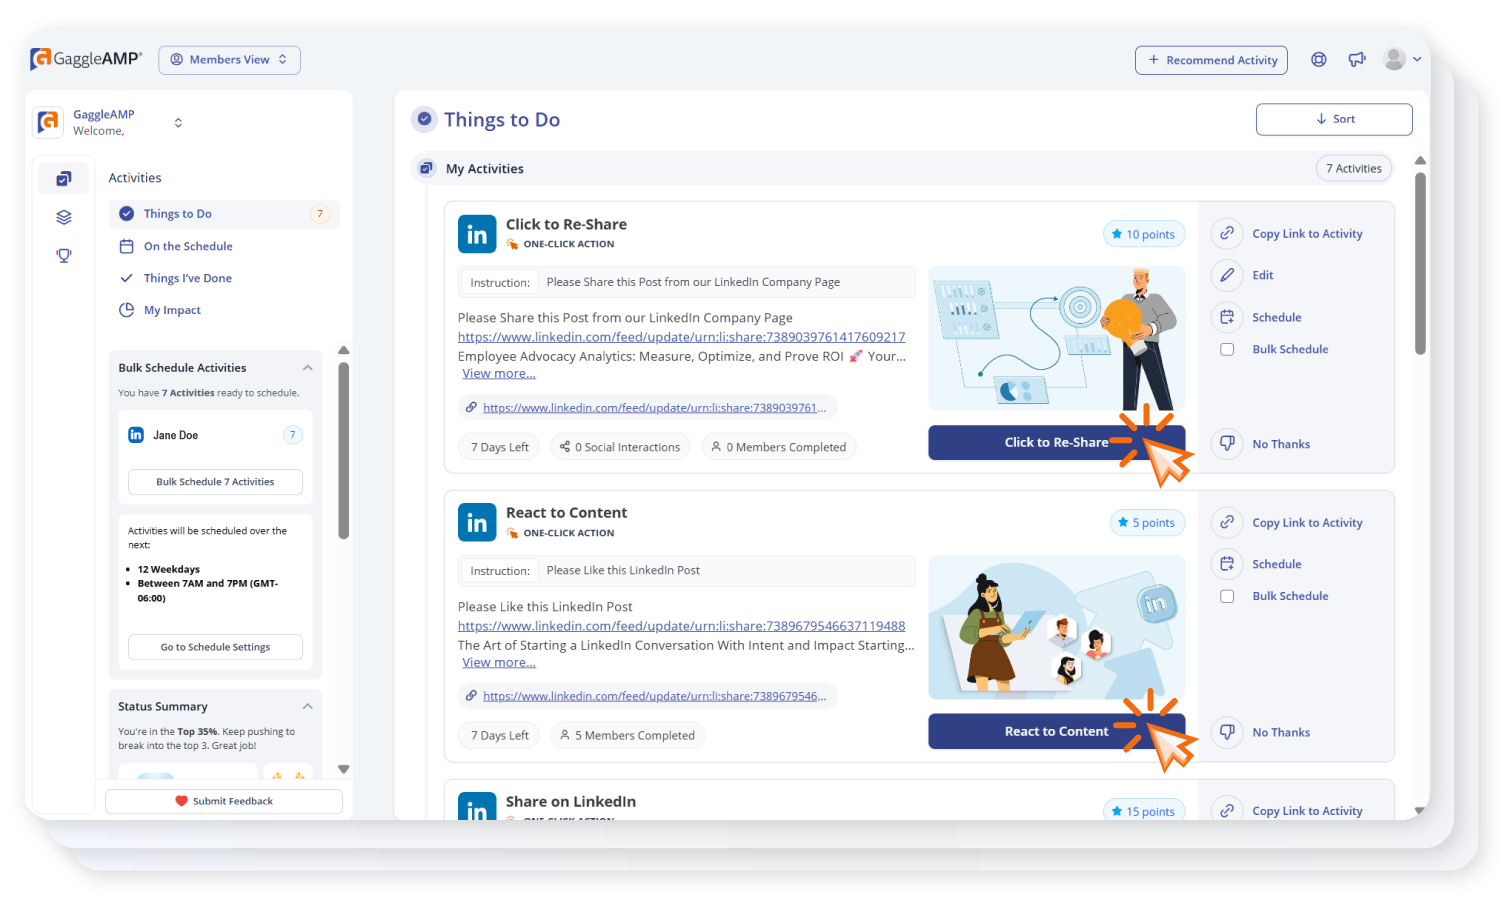Select the Activities checkmark icon in sidebar
Image resolution: width=1500 pixels, height=899 pixels.
pyautogui.click(x=64, y=177)
